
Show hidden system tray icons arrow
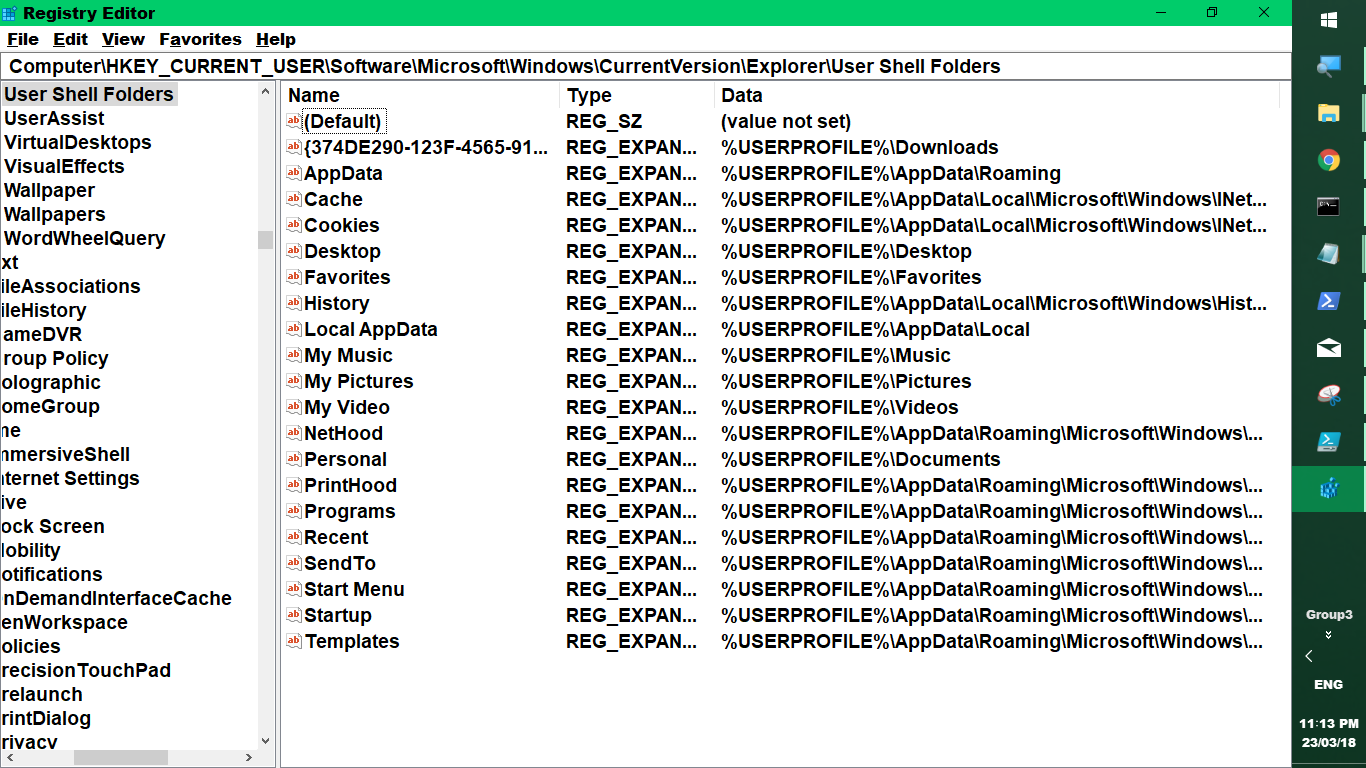(1309, 656)
